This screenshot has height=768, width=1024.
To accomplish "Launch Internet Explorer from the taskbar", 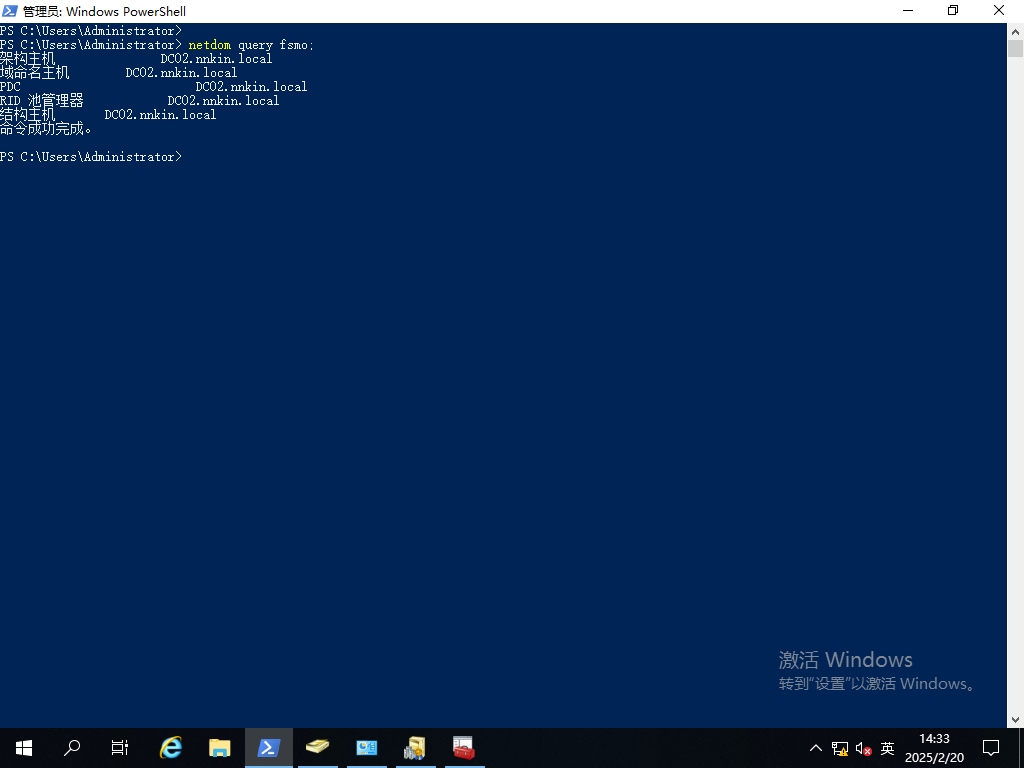I will [x=171, y=747].
